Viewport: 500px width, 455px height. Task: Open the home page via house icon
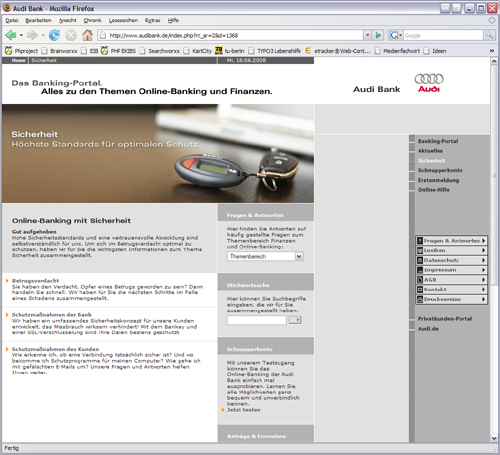pos(87,35)
